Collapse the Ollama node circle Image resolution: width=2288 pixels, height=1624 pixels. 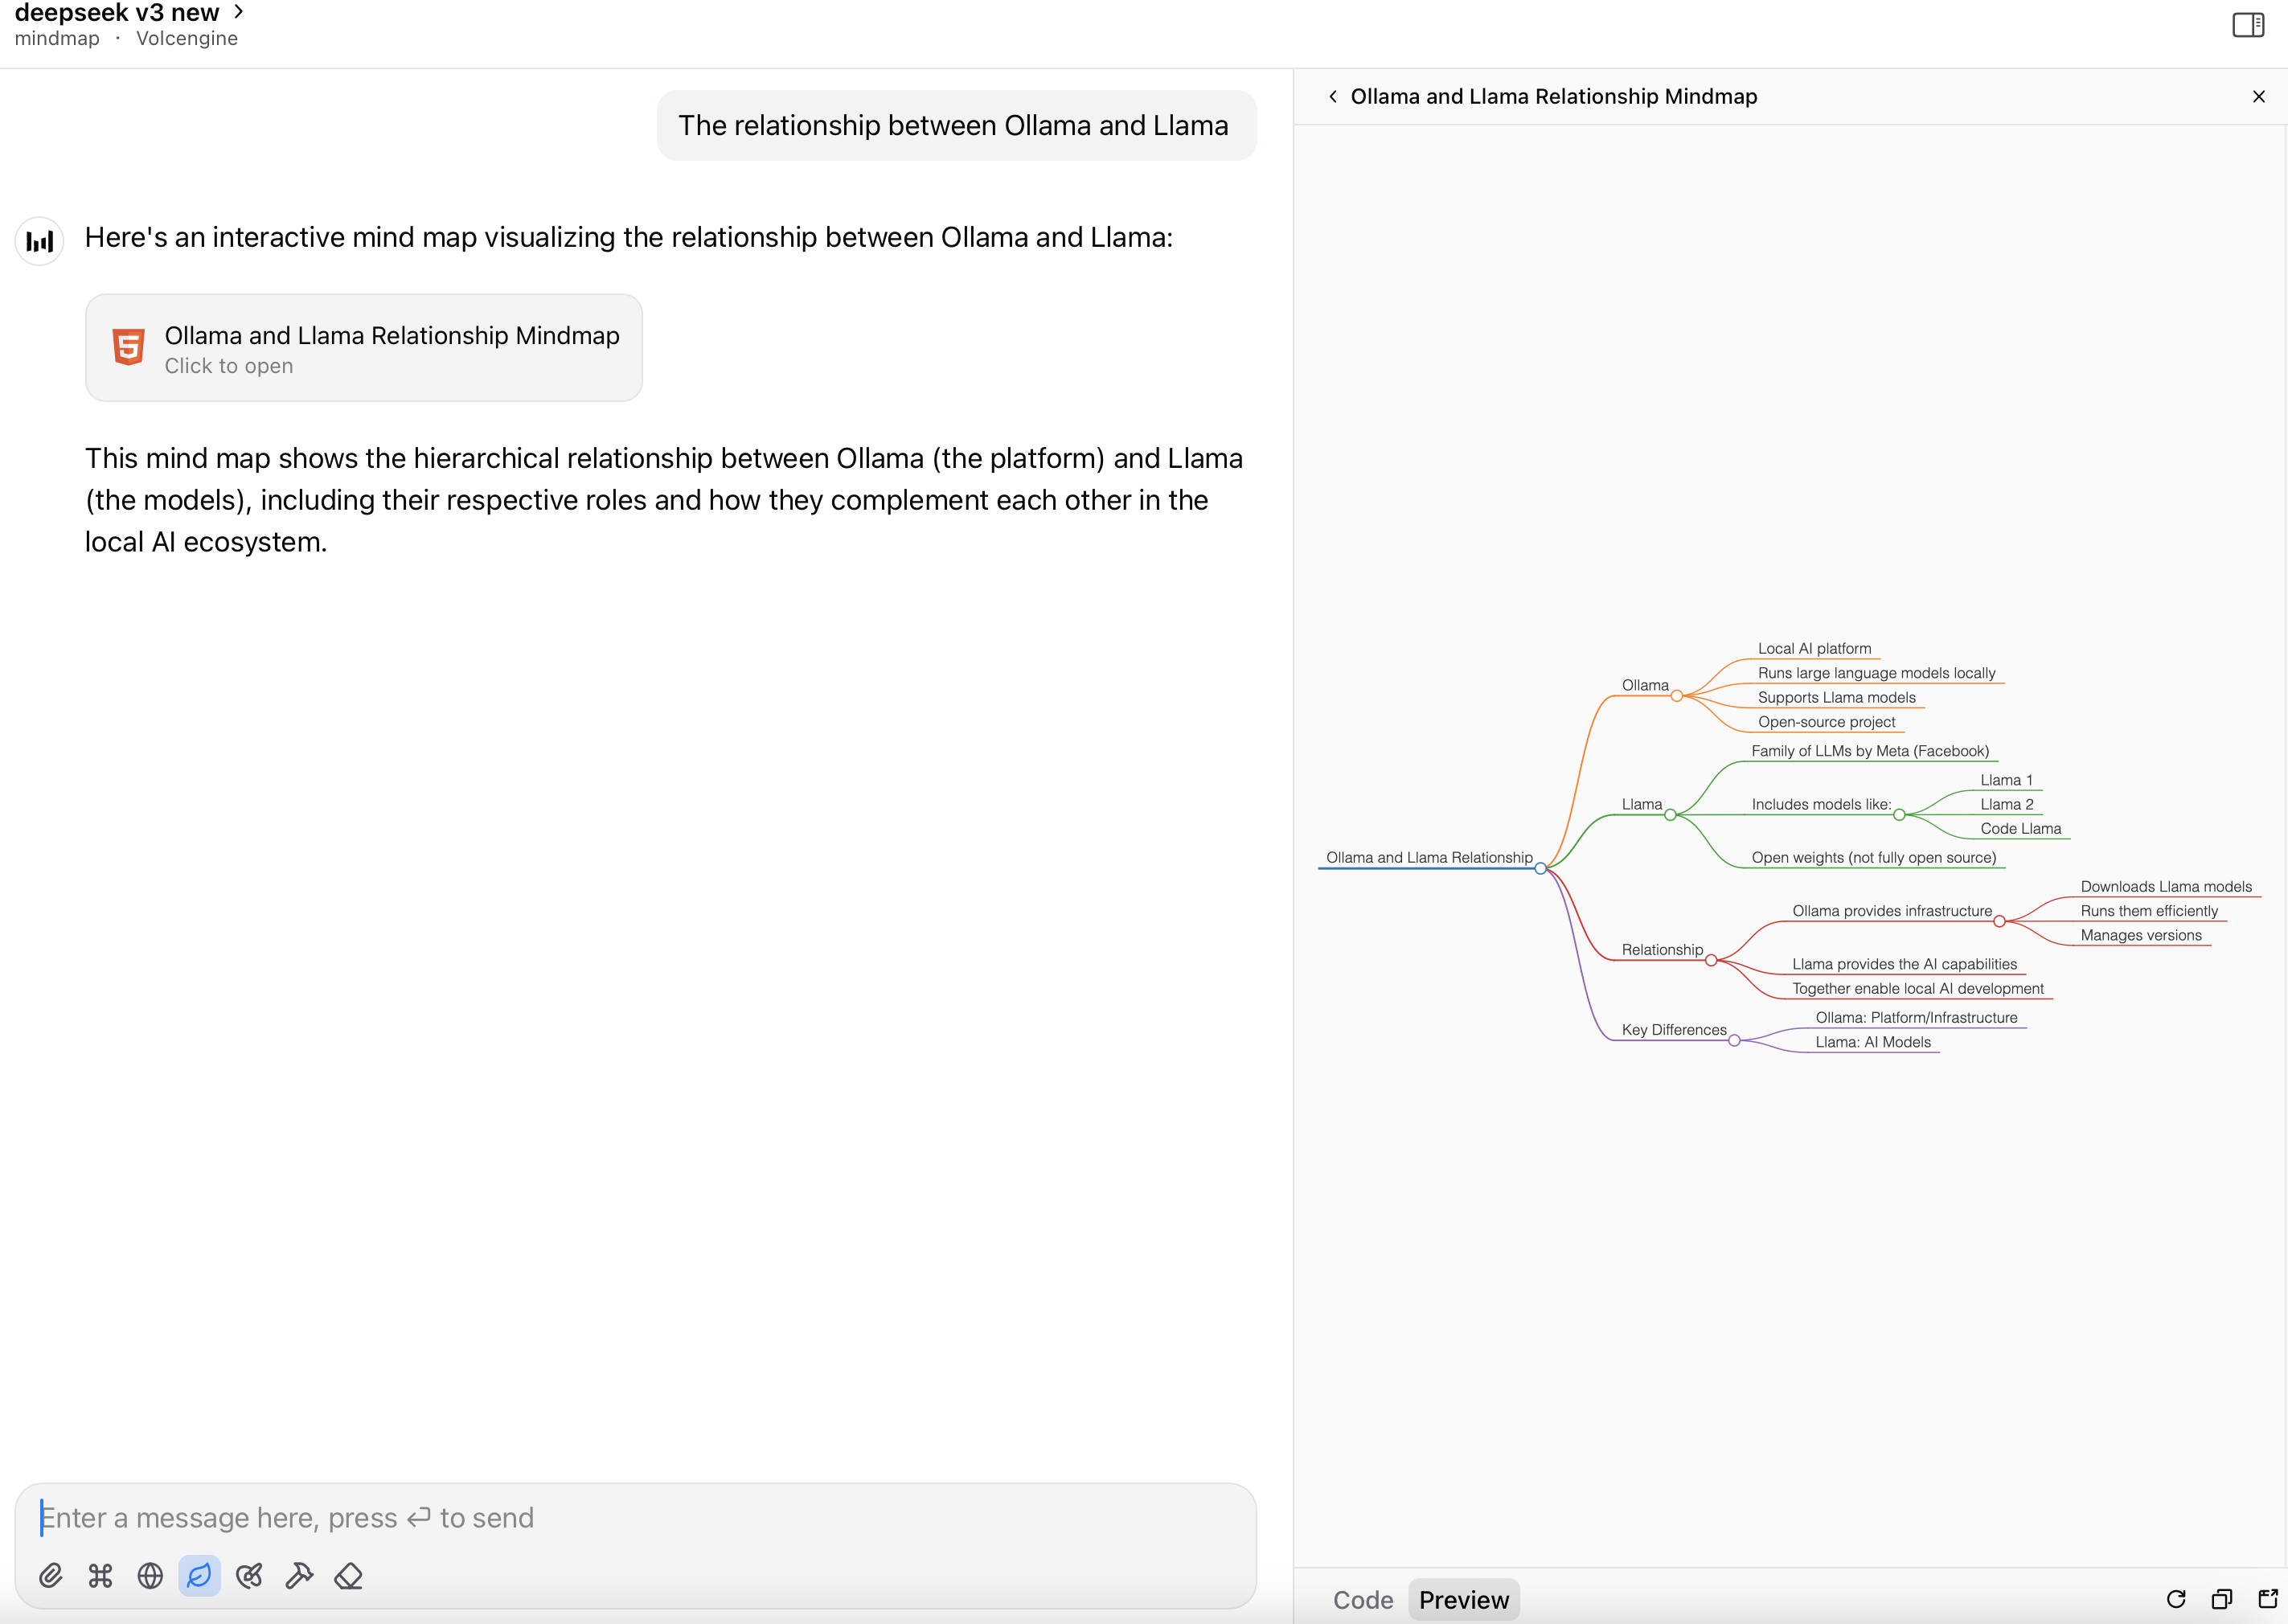pyautogui.click(x=1677, y=696)
